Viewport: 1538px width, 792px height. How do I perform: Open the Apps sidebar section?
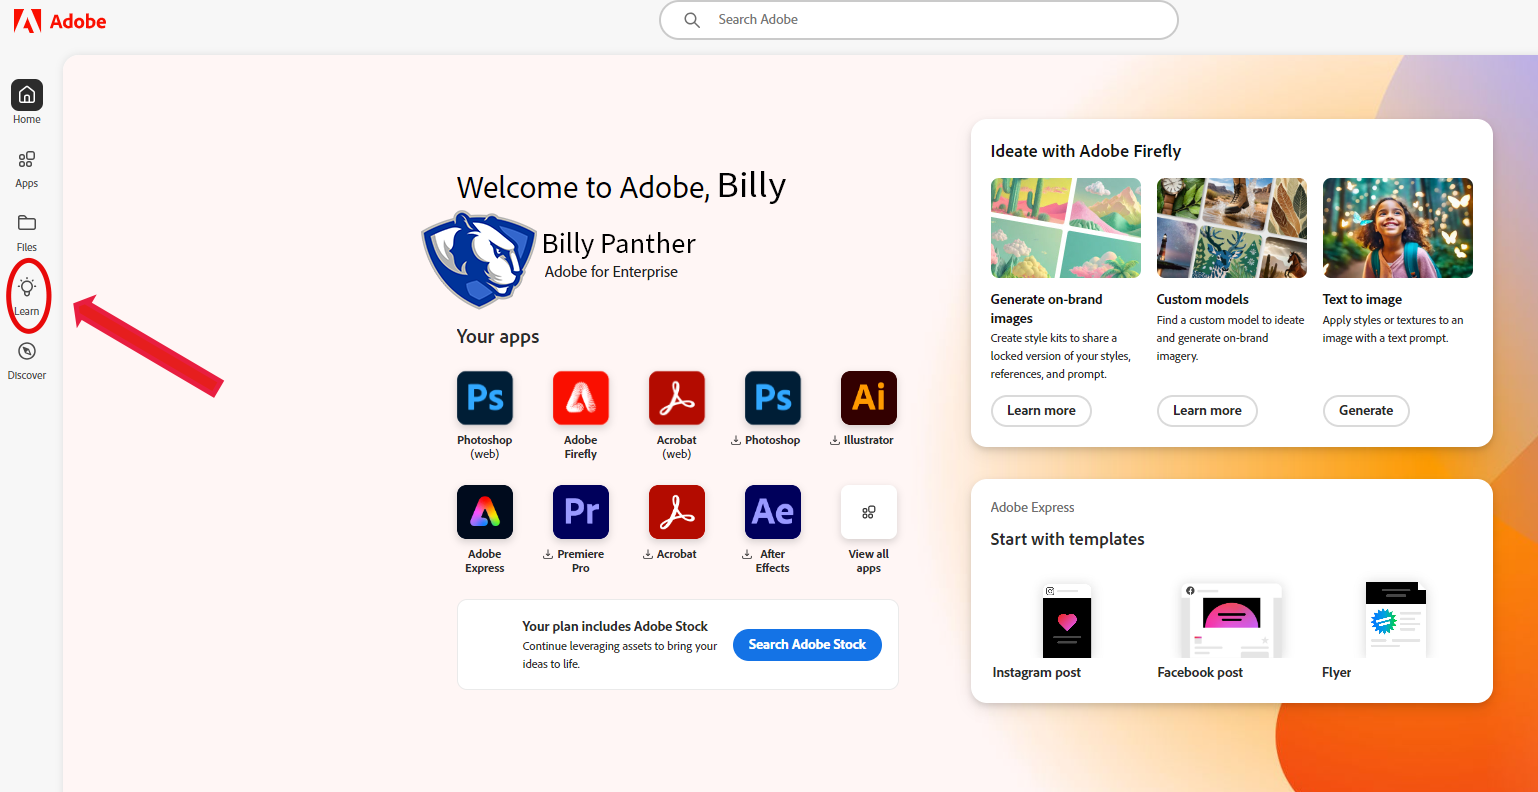pyautogui.click(x=27, y=160)
